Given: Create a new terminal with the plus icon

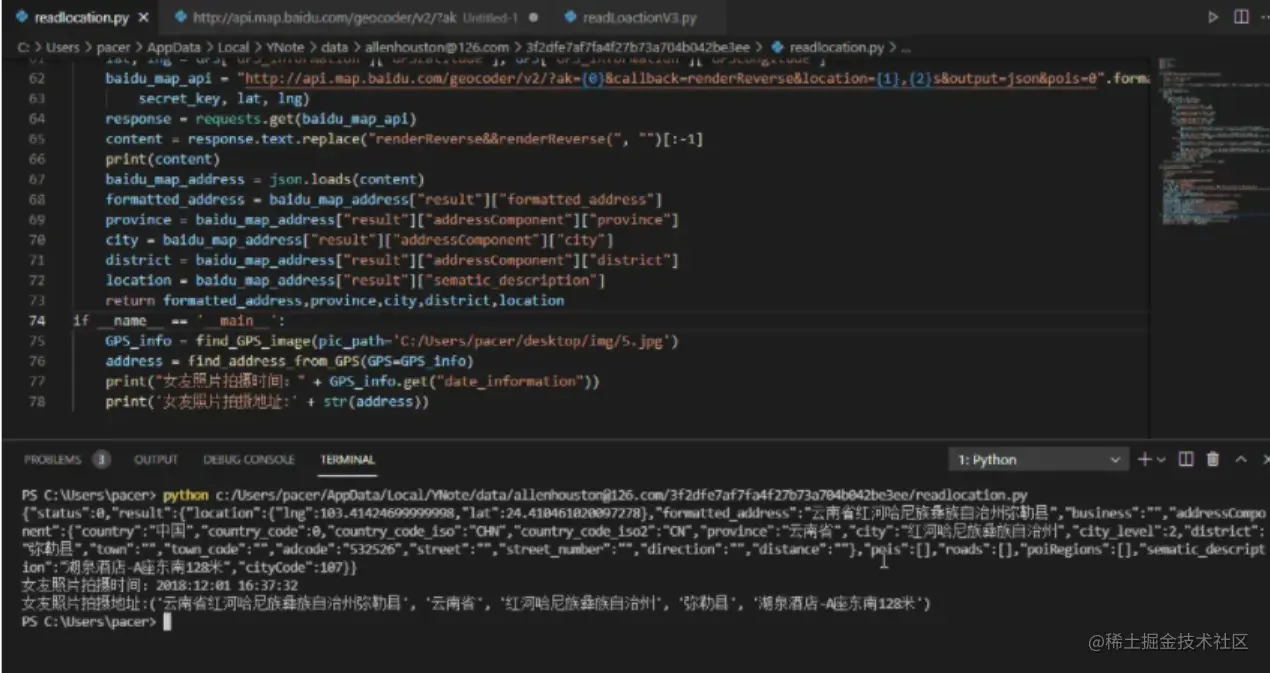Looking at the screenshot, I should pos(1144,459).
